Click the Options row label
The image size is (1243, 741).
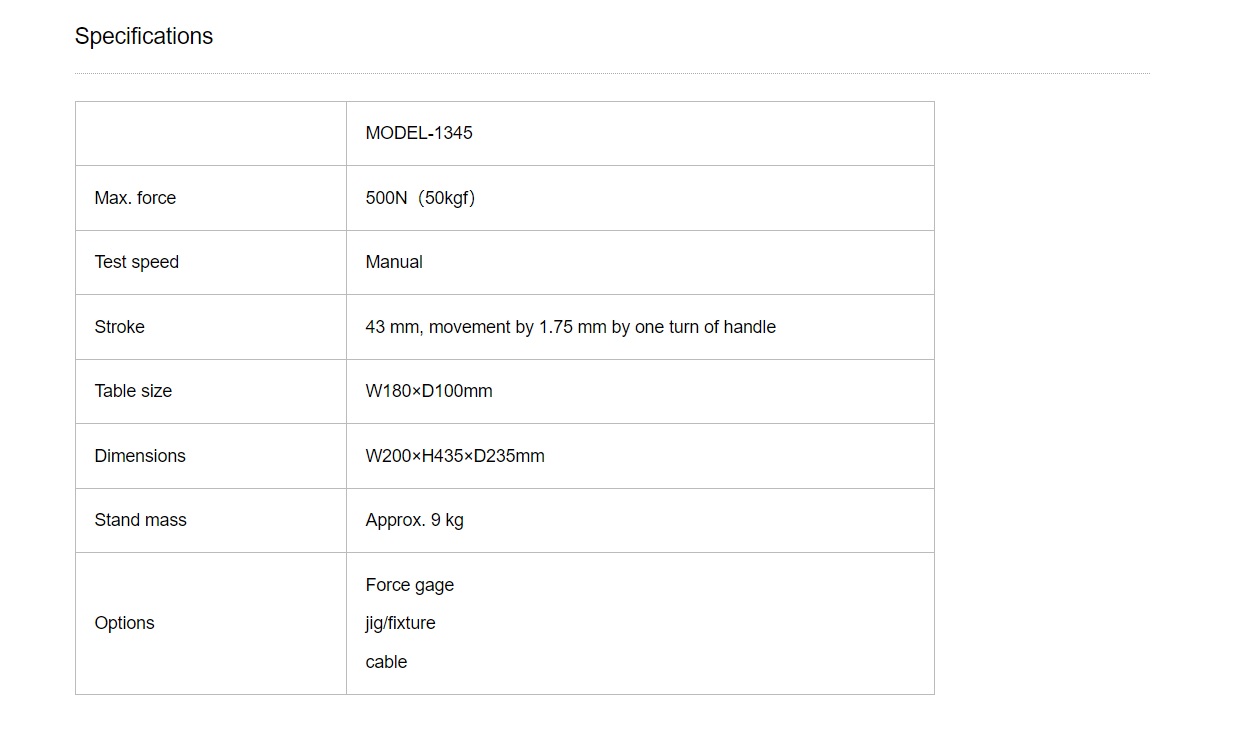tap(125, 623)
